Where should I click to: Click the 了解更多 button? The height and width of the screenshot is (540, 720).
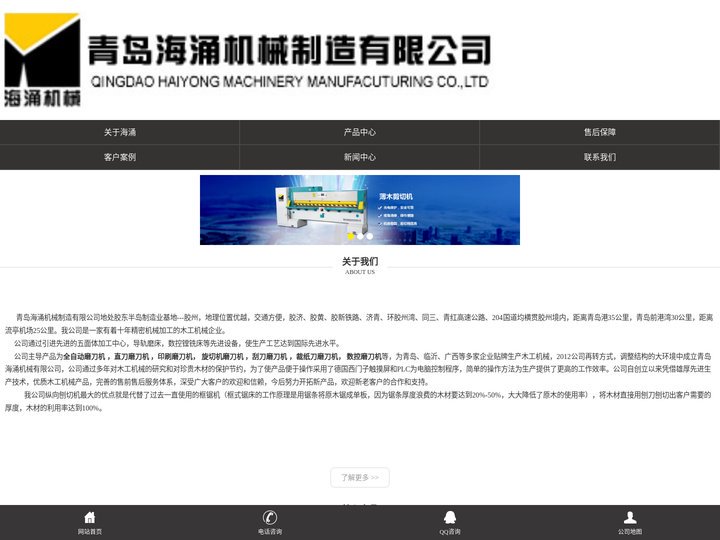[x=360, y=478]
